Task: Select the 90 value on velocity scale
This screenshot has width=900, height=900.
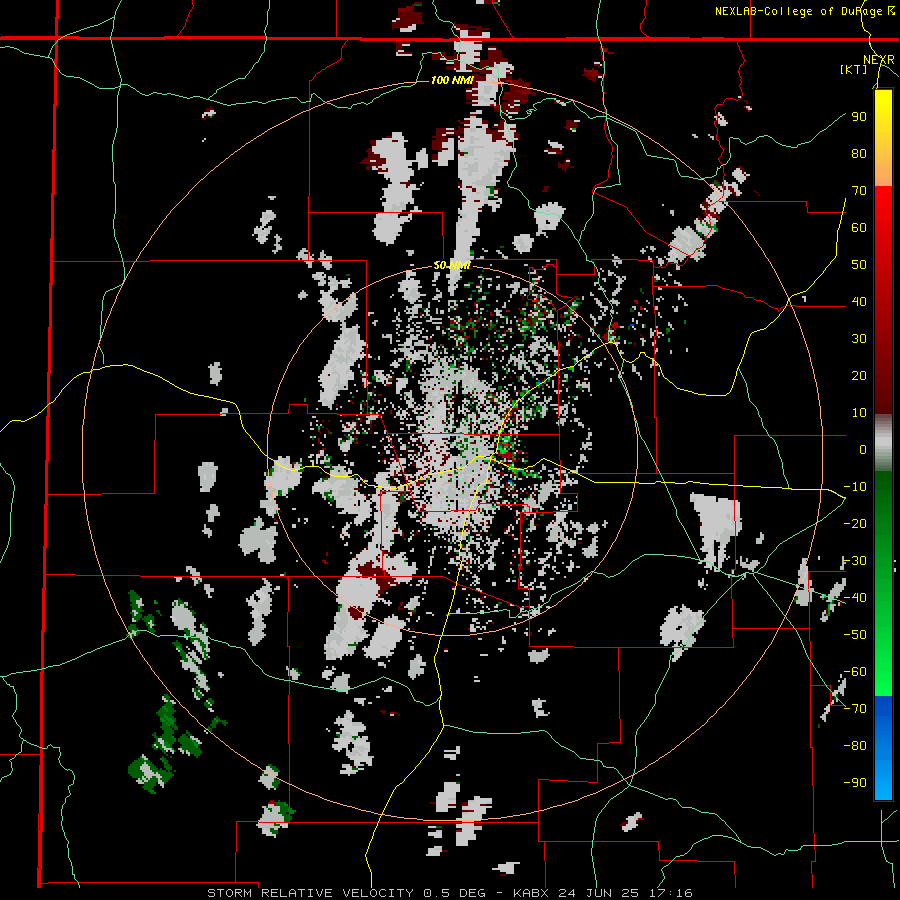Action: 859,117
